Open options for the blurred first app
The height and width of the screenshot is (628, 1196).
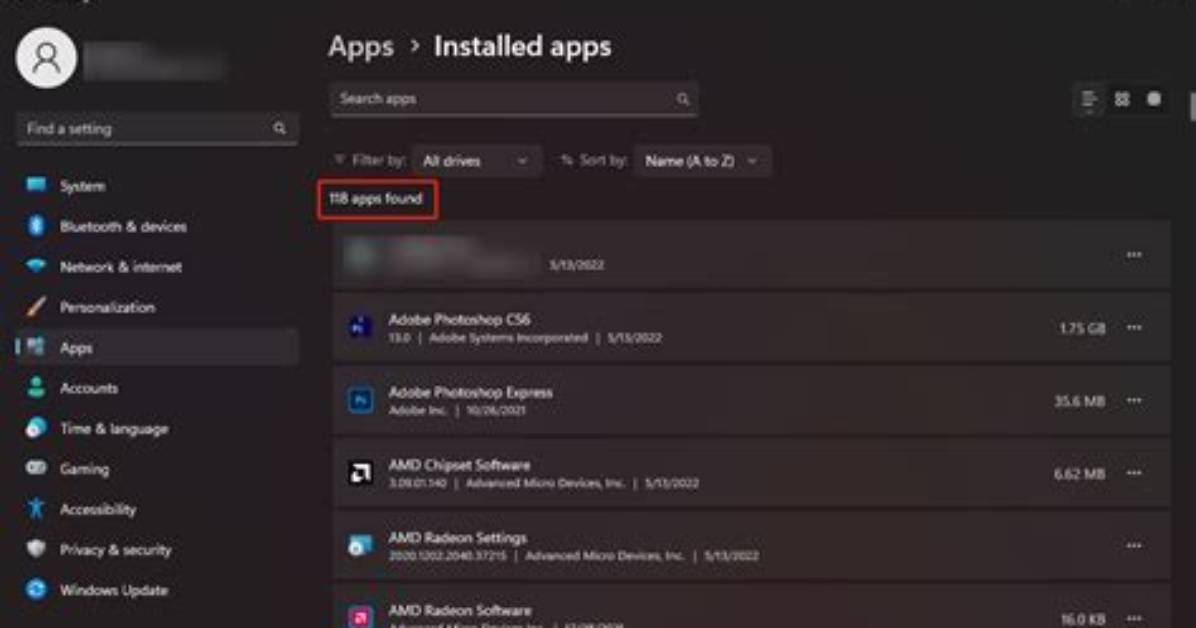click(1134, 255)
